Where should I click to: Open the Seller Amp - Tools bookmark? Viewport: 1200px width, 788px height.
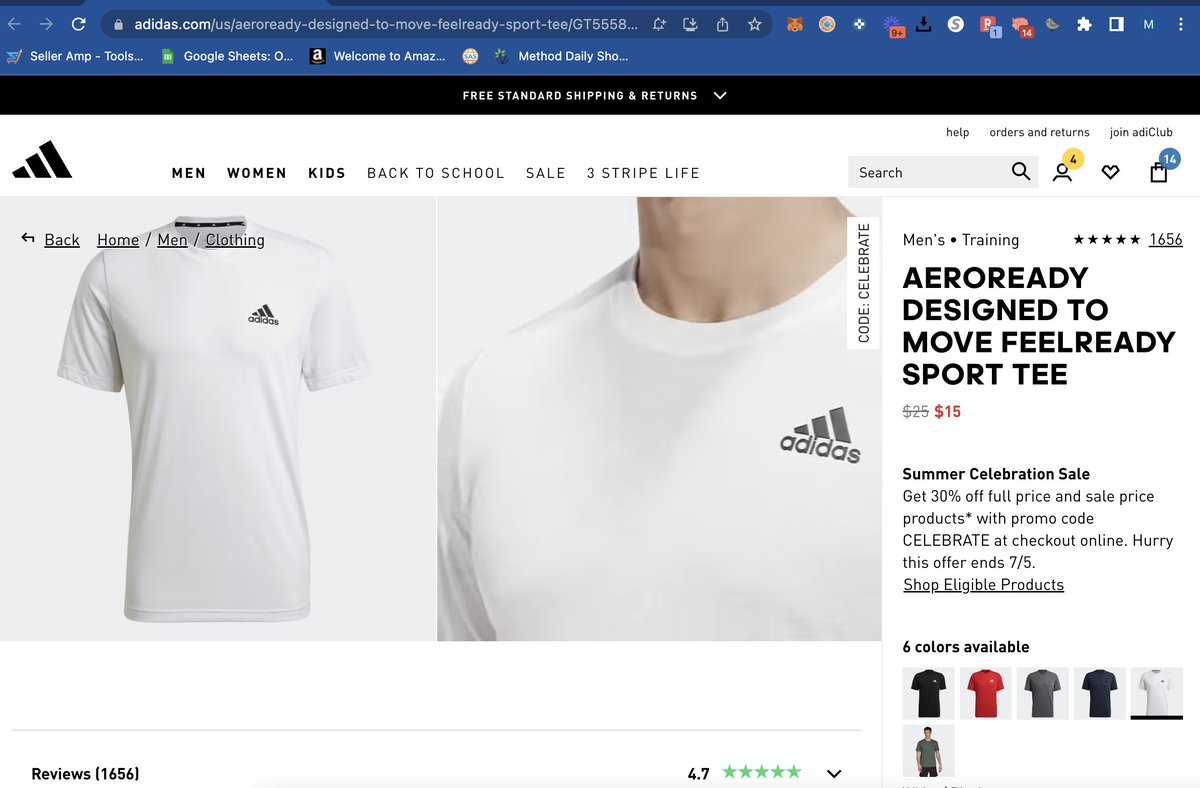tap(75, 56)
